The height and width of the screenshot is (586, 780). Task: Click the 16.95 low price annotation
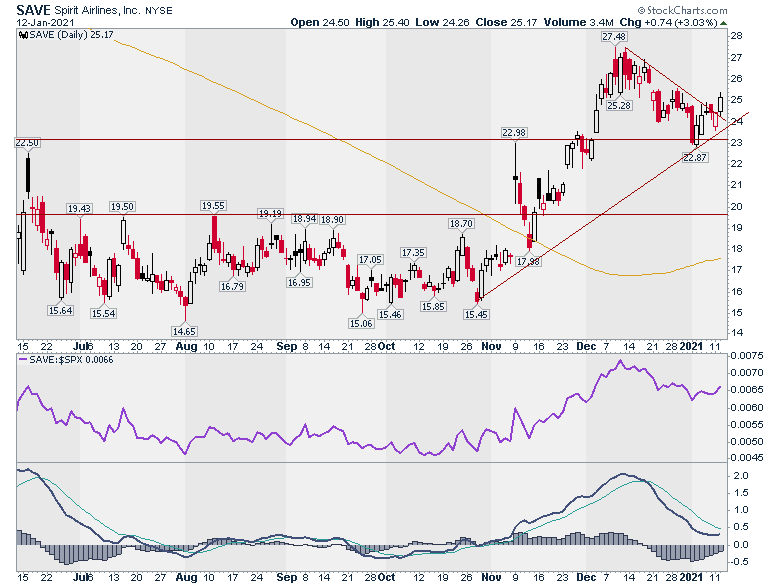(299, 283)
